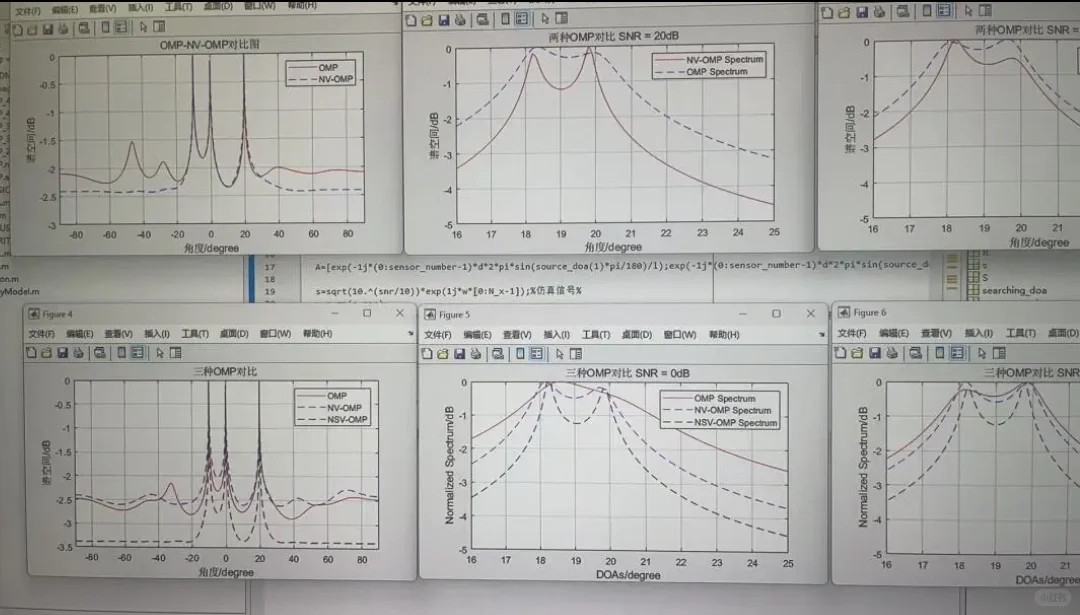Toggle Edit Plot arrow in Figure 5 toolbar
The image size is (1080, 615).
(x=559, y=353)
